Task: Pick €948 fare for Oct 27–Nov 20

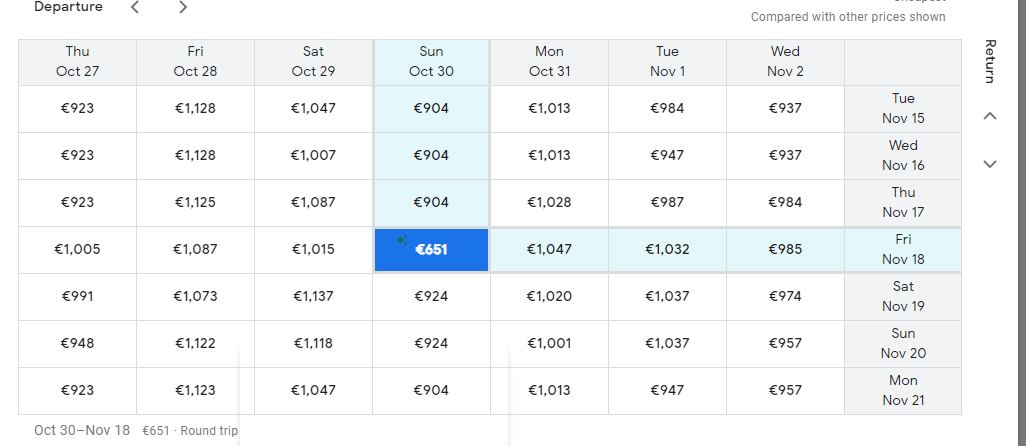Action: (x=77, y=343)
